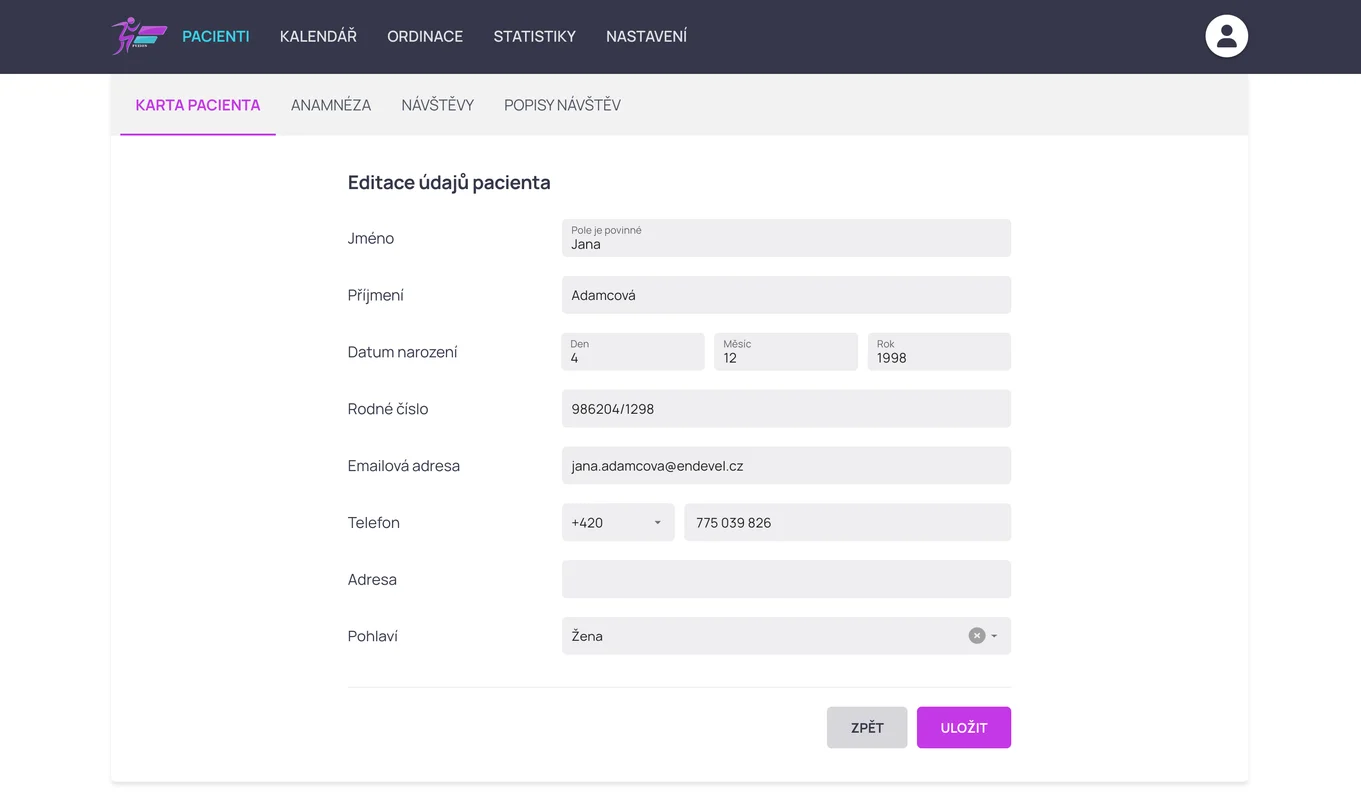This screenshot has width=1361, height=800.
Task: Open Nastavení settings page
Action: [646, 36]
